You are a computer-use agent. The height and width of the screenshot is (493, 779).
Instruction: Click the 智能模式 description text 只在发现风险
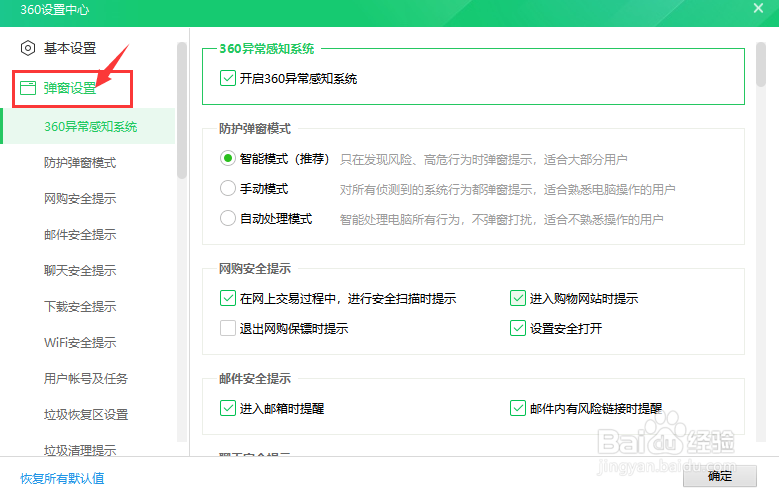tap(483, 160)
